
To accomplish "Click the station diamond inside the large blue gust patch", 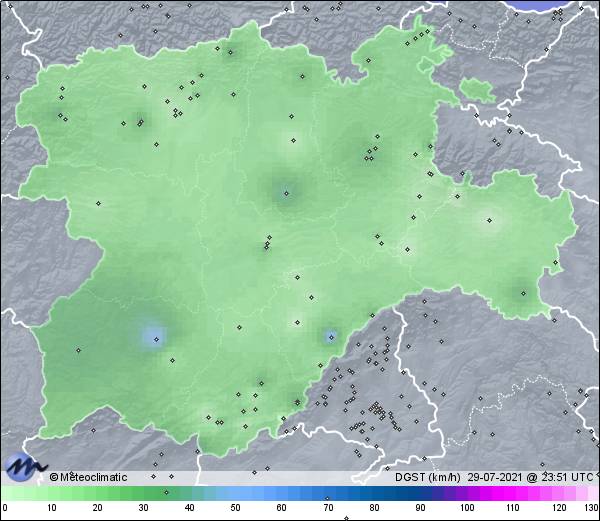I will tap(156, 339).
